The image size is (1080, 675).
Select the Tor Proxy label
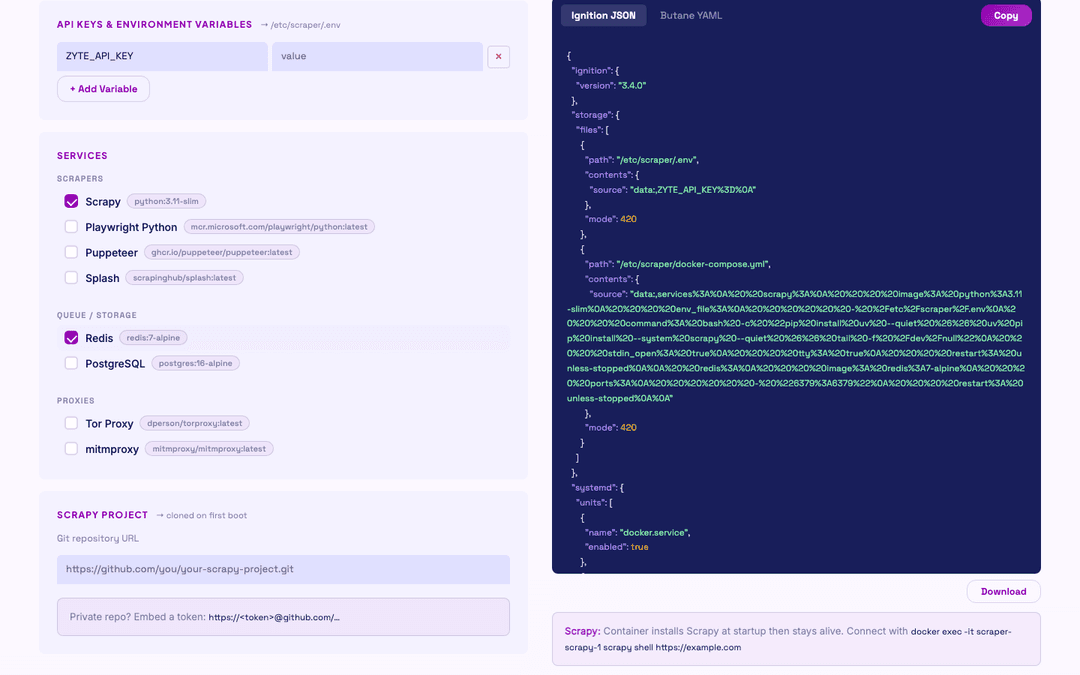pos(109,424)
